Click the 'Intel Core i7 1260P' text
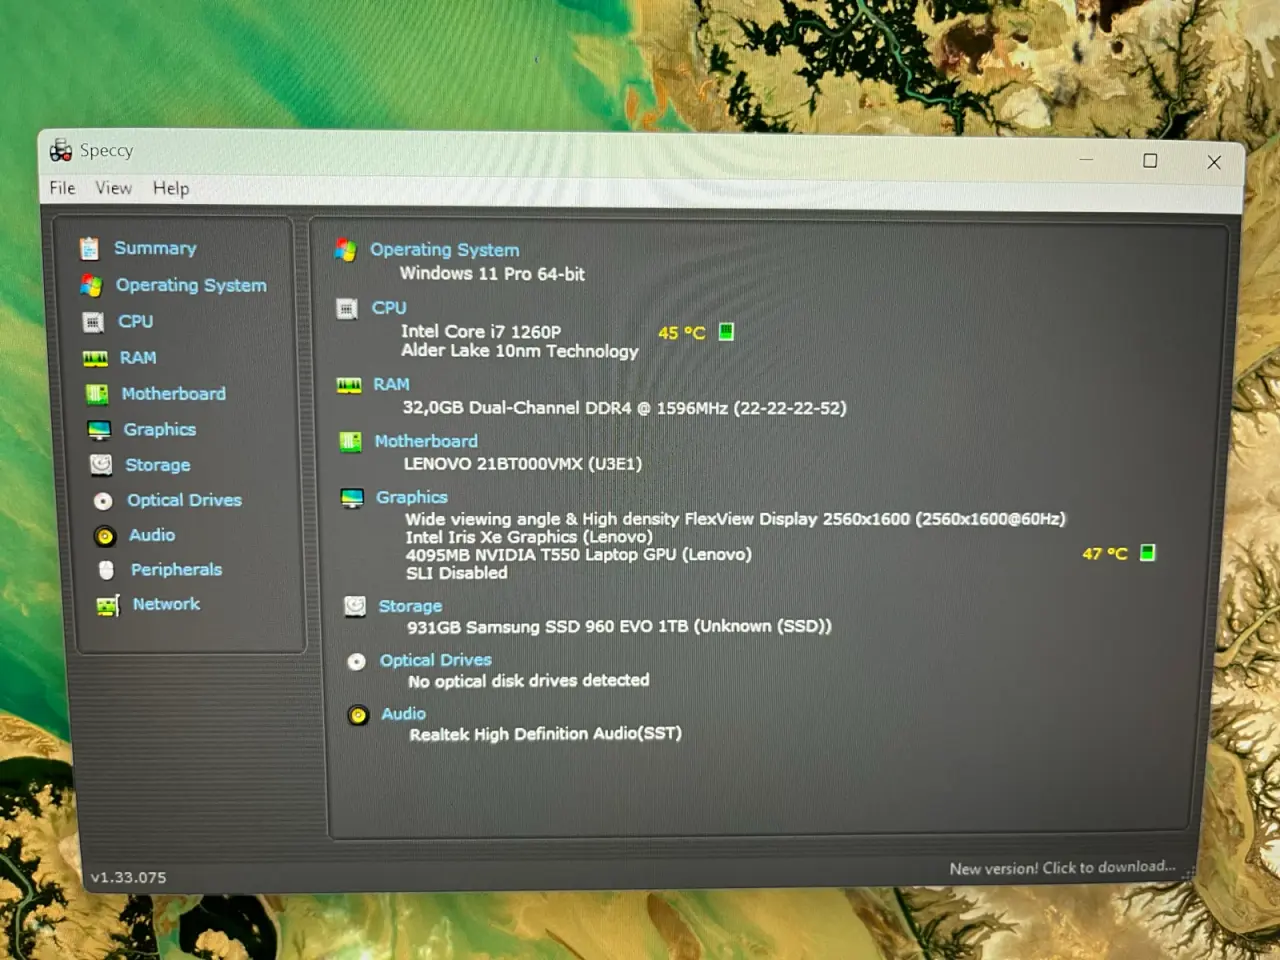 coord(481,331)
